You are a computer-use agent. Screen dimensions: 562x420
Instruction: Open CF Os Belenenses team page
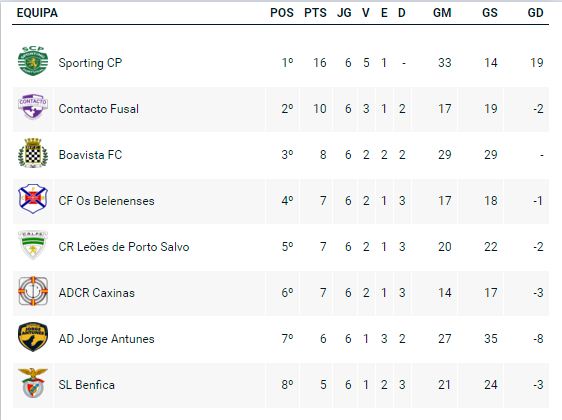click(x=106, y=201)
